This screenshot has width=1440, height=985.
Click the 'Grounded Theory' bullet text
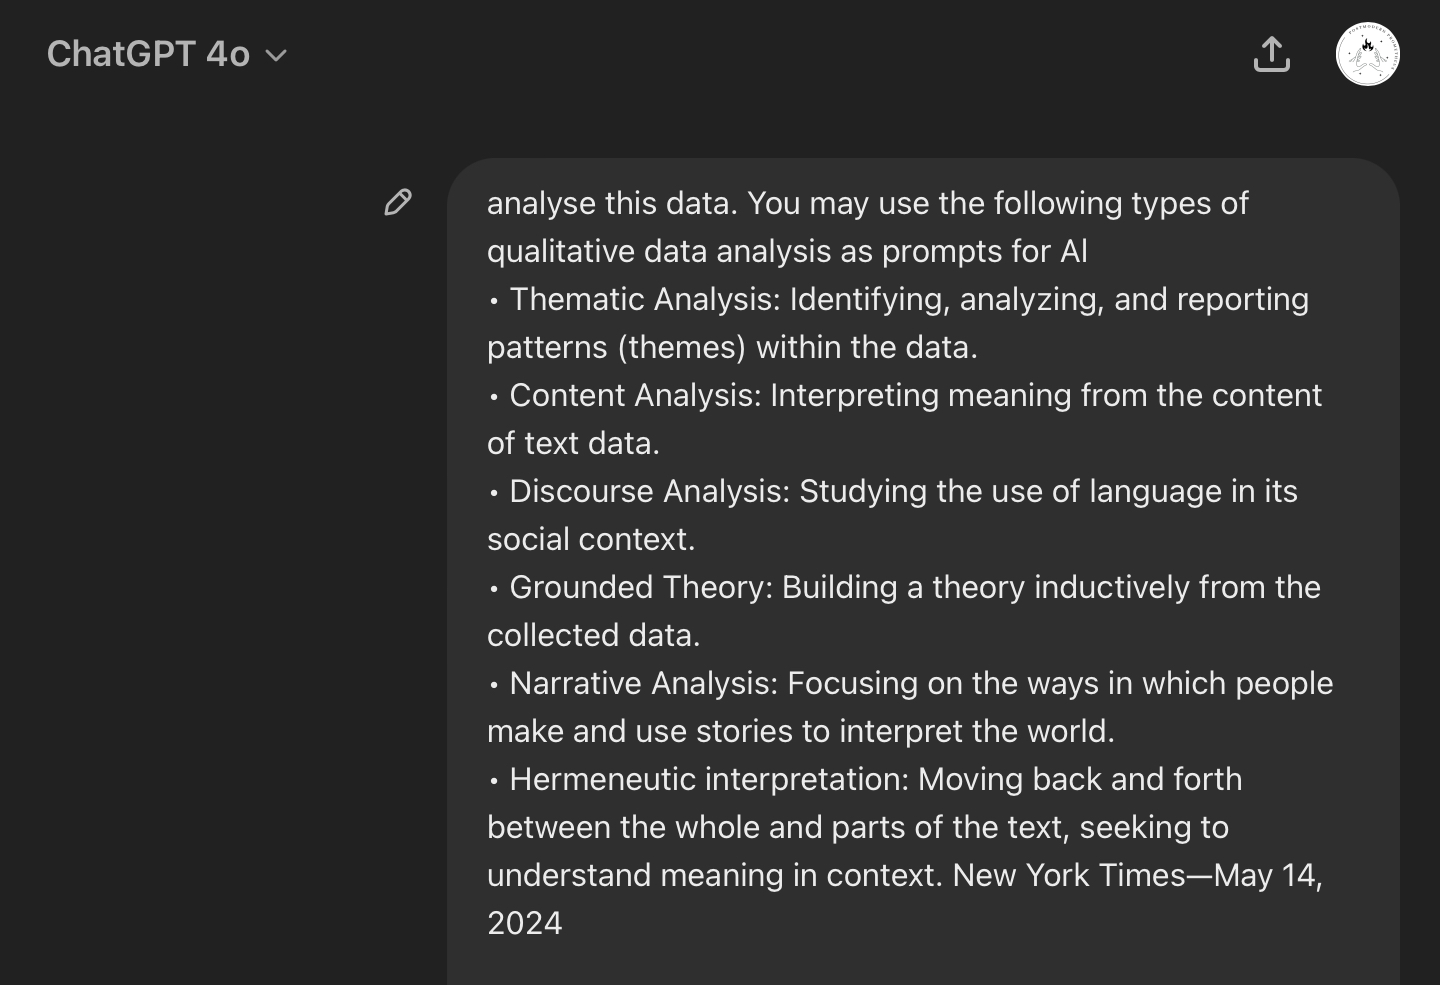click(641, 587)
